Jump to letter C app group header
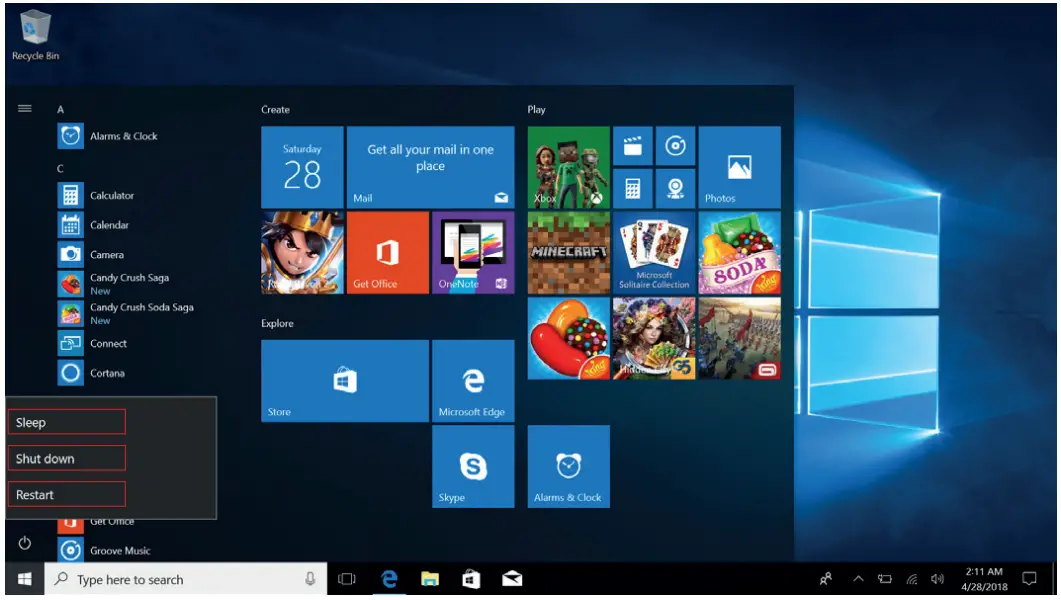The width and height of the screenshot is (1061, 600). point(61,169)
